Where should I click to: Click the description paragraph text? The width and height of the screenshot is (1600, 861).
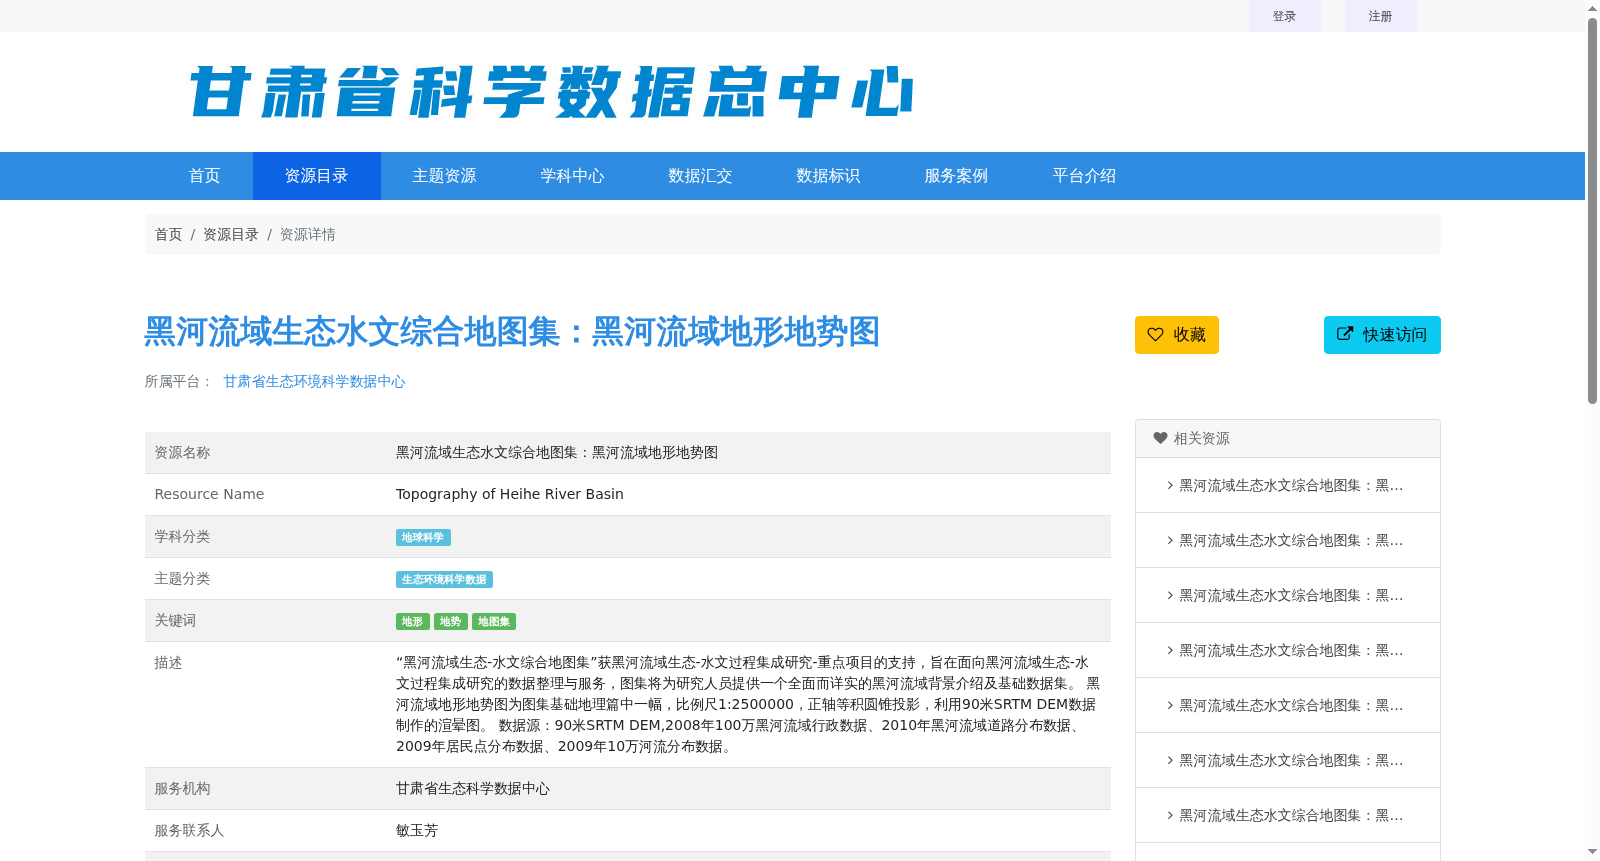pos(748,705)
